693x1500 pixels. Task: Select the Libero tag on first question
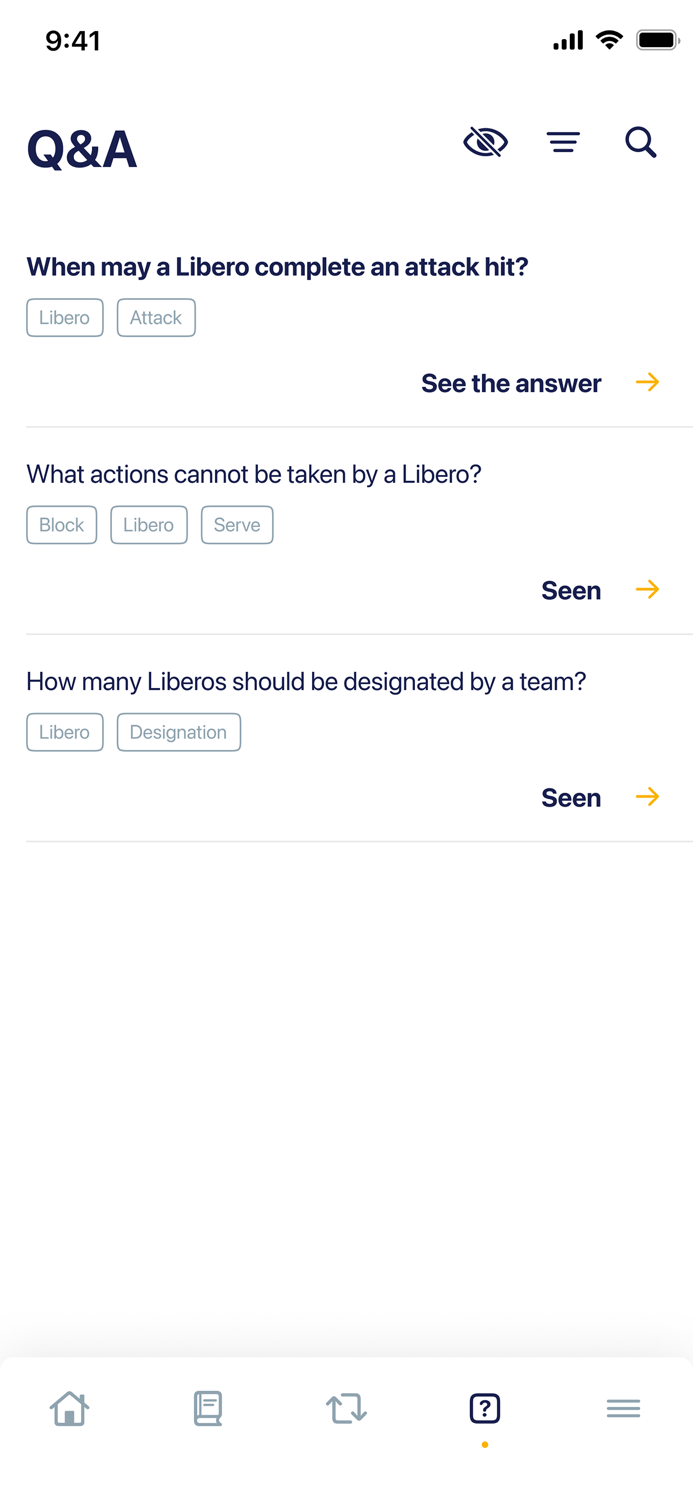pyautogui.click(x=64, y=317)
